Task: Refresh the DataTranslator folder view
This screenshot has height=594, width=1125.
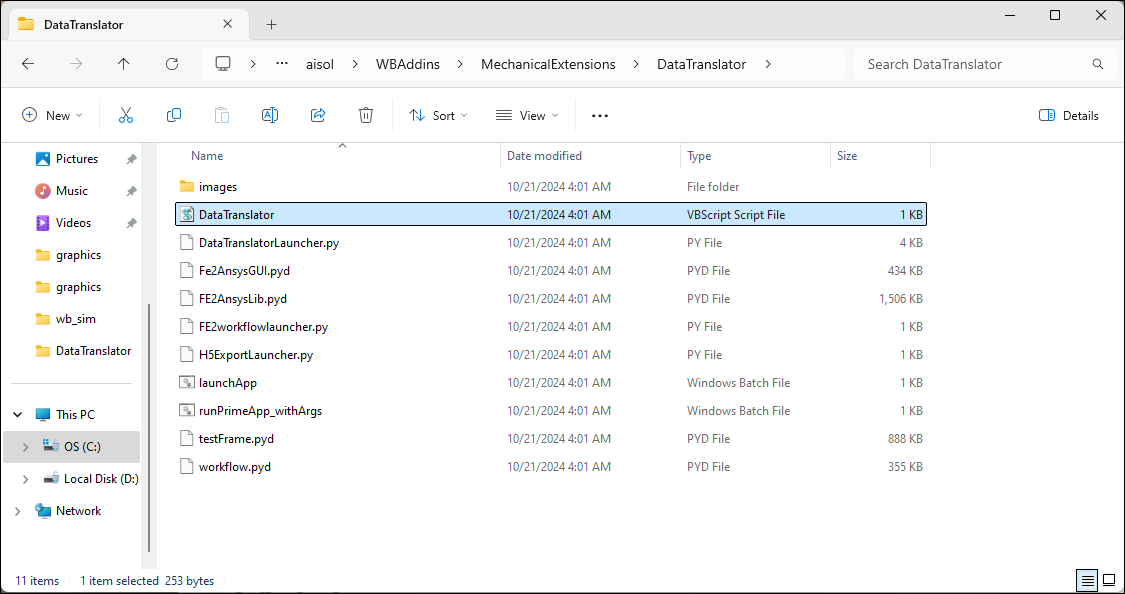Action: 171,63
